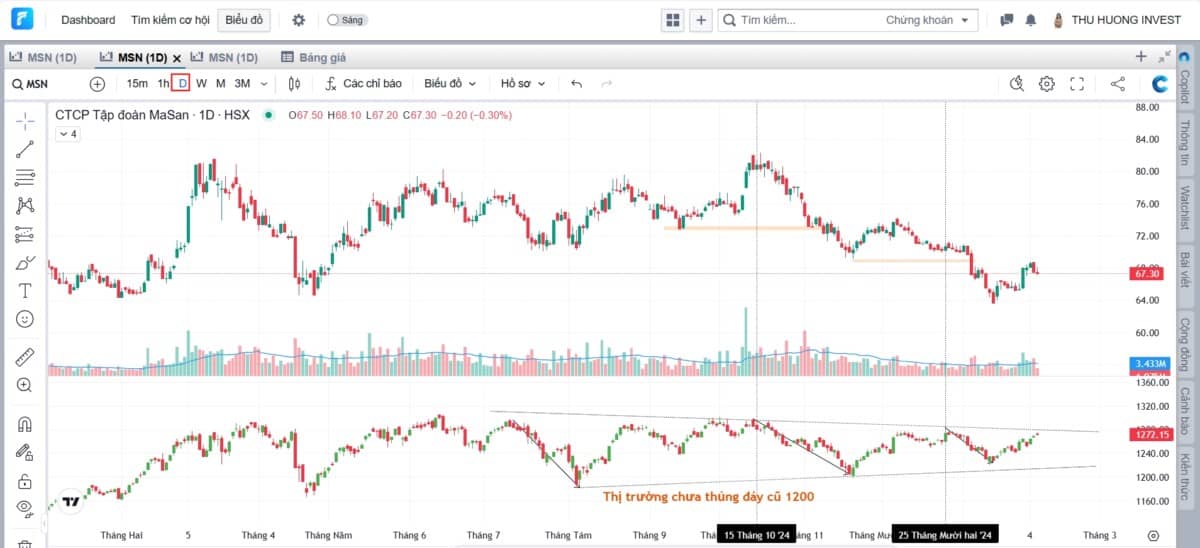Open the Bảng giá tab
Viewport: 1200px width, 548px height.
[x=313, y=57]
